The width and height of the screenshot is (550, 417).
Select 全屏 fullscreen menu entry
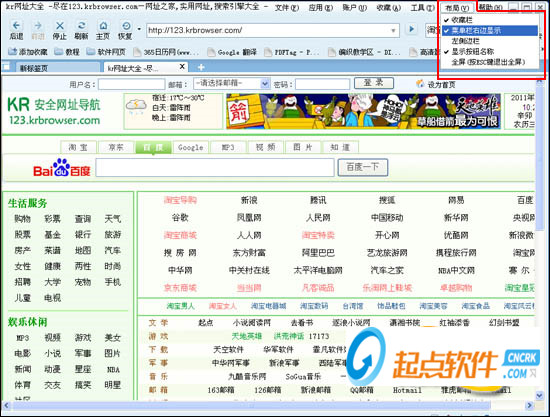point(489,62)
